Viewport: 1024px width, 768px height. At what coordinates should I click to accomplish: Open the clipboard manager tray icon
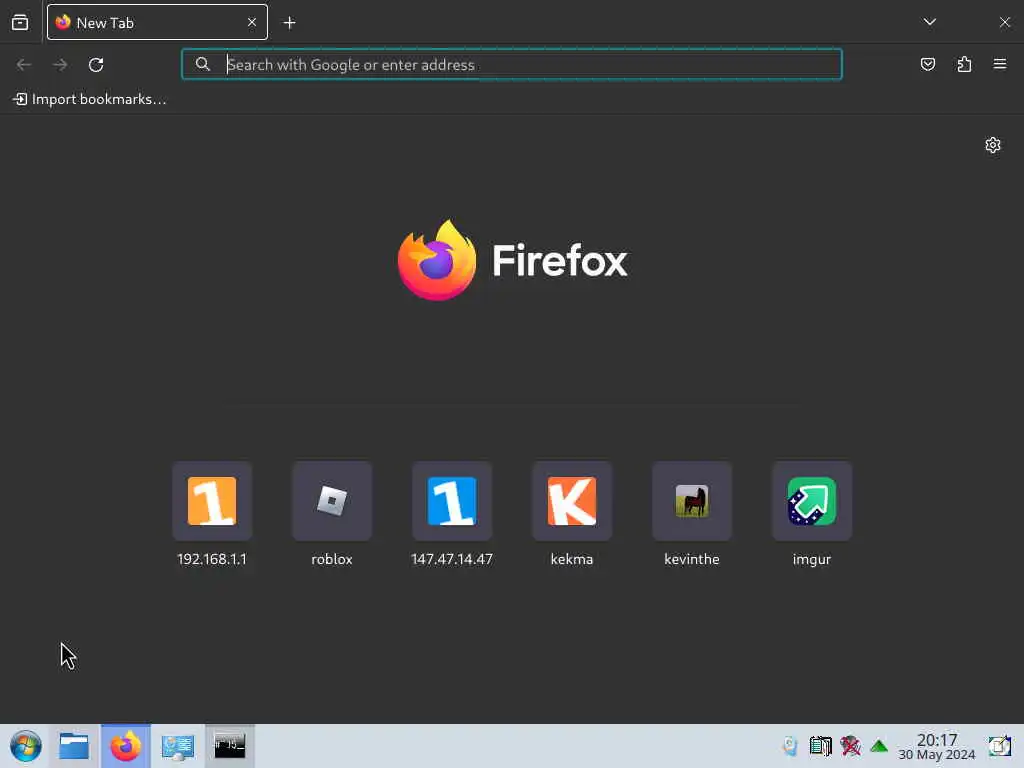[820, 746]
